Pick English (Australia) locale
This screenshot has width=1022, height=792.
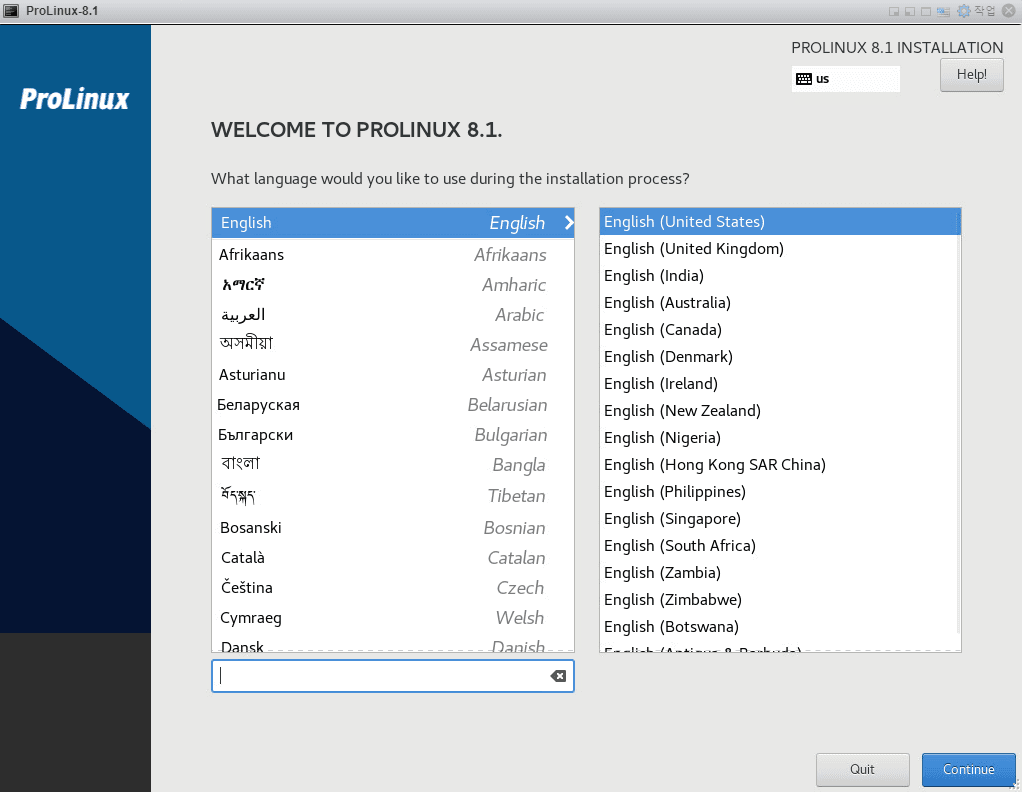[x=780, y=302]
